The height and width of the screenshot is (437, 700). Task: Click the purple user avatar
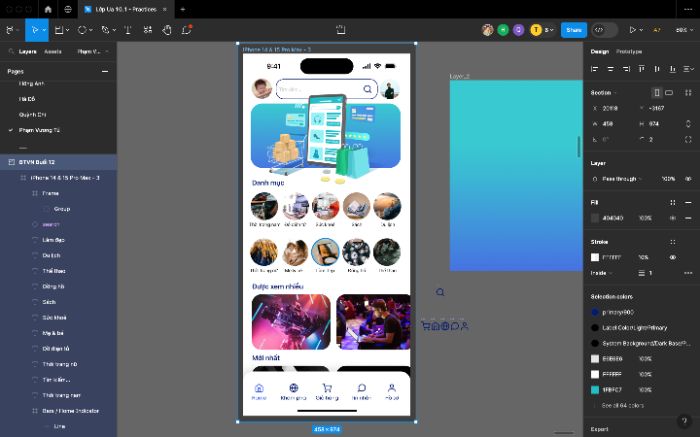pyautogui.click(x=518, y=30)
